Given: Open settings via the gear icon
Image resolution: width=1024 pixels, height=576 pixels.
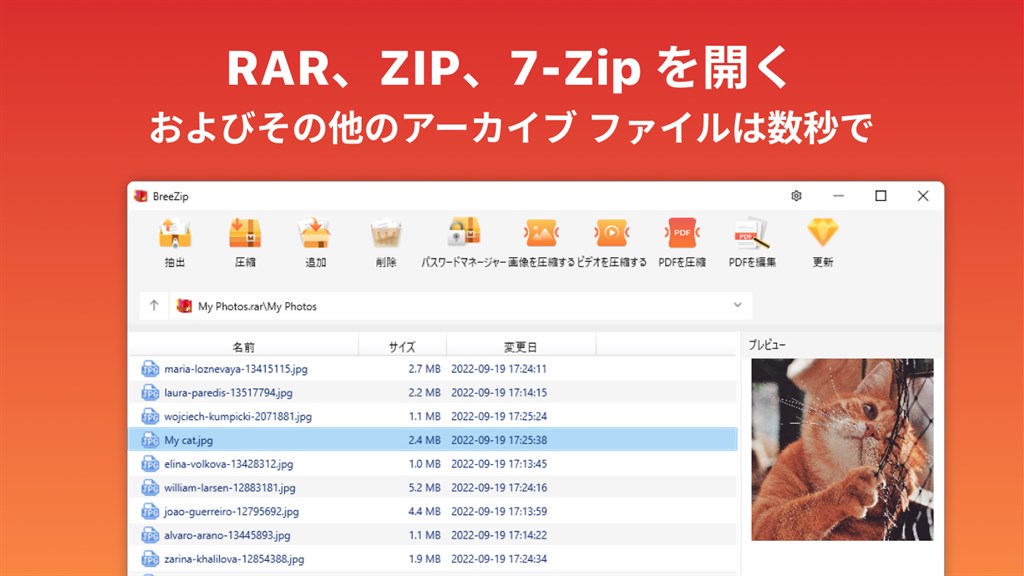Looking at the screenshot, I should click(796, 196).
